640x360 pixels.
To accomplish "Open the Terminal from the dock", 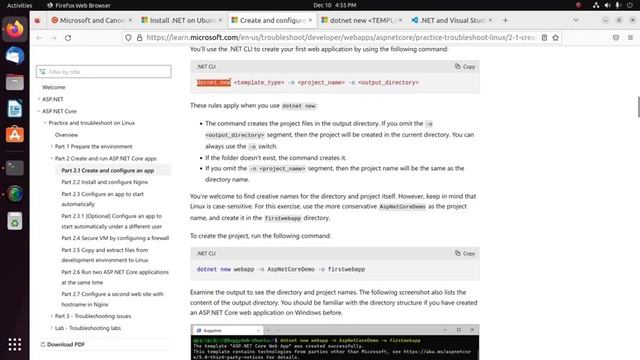I will (15, 168).
